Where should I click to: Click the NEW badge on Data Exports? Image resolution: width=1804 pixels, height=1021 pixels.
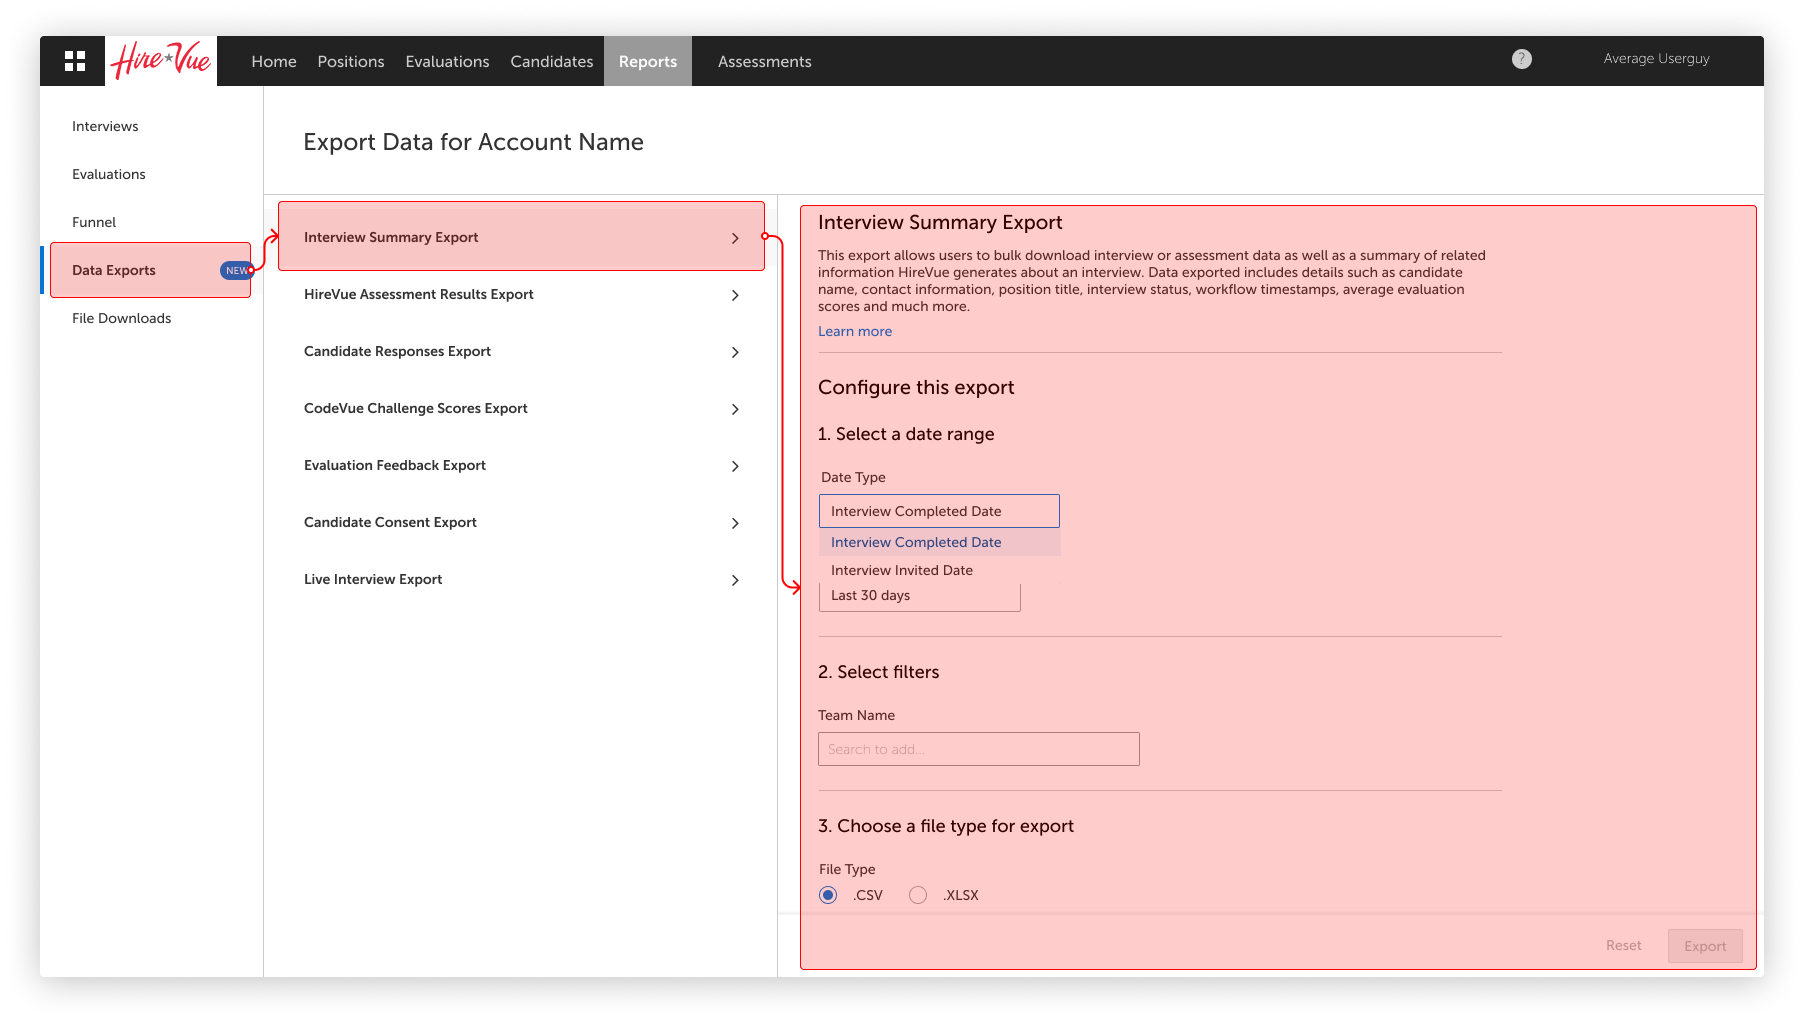(x=236, y=270)
